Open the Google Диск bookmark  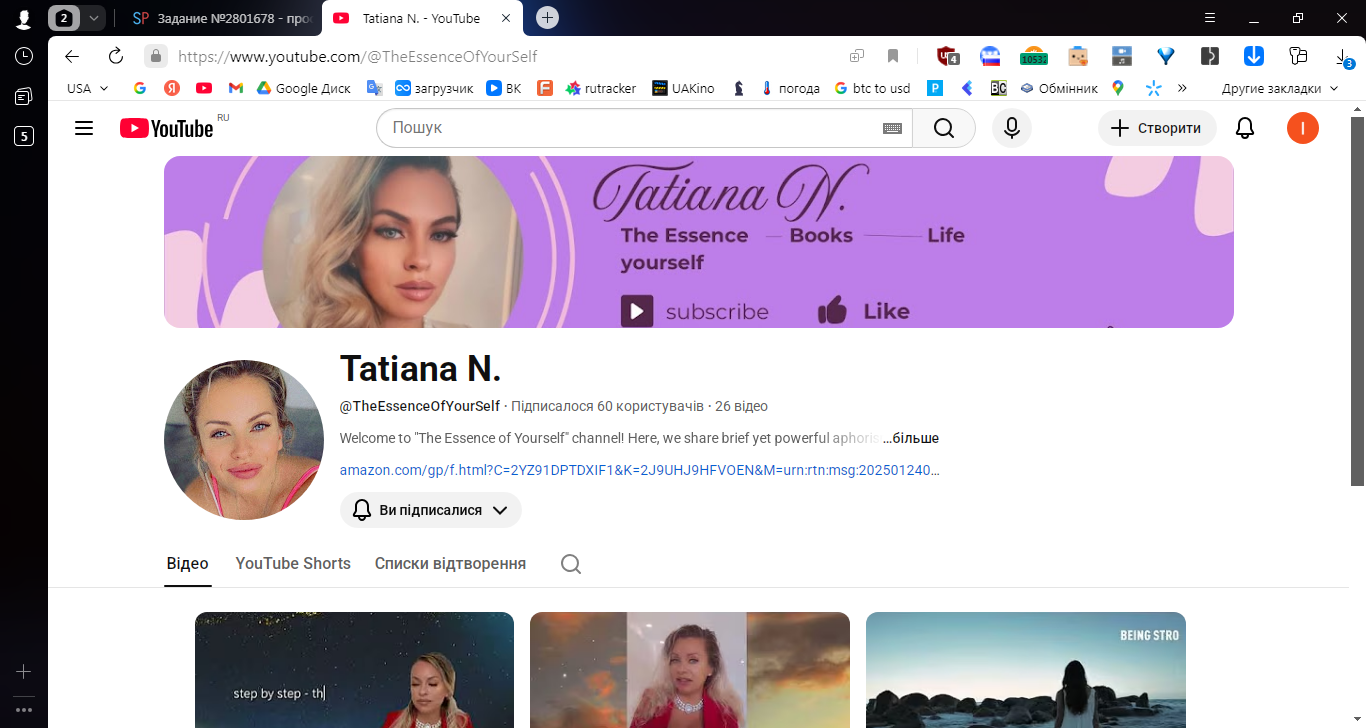tap(304, 88)
